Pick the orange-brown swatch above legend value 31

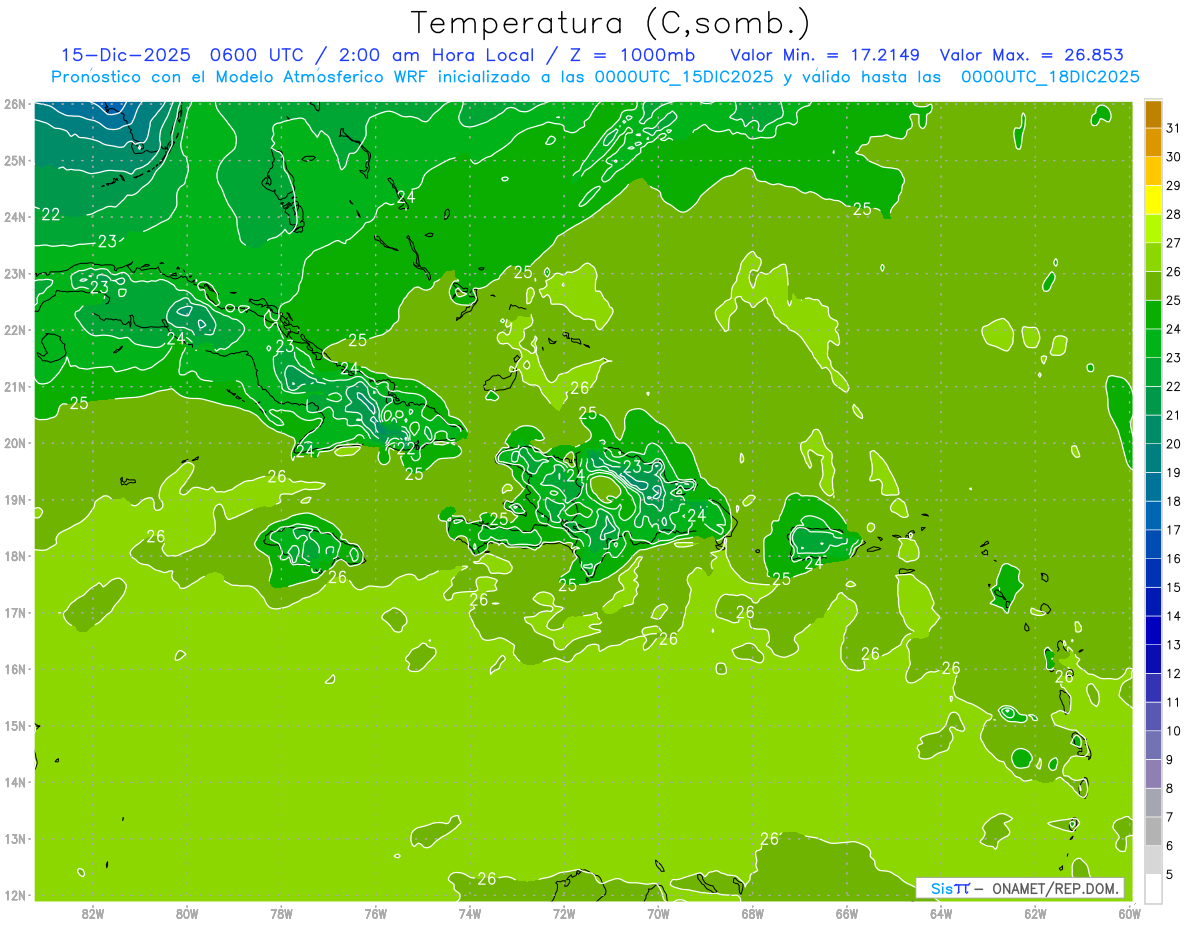coord(1153,113)
